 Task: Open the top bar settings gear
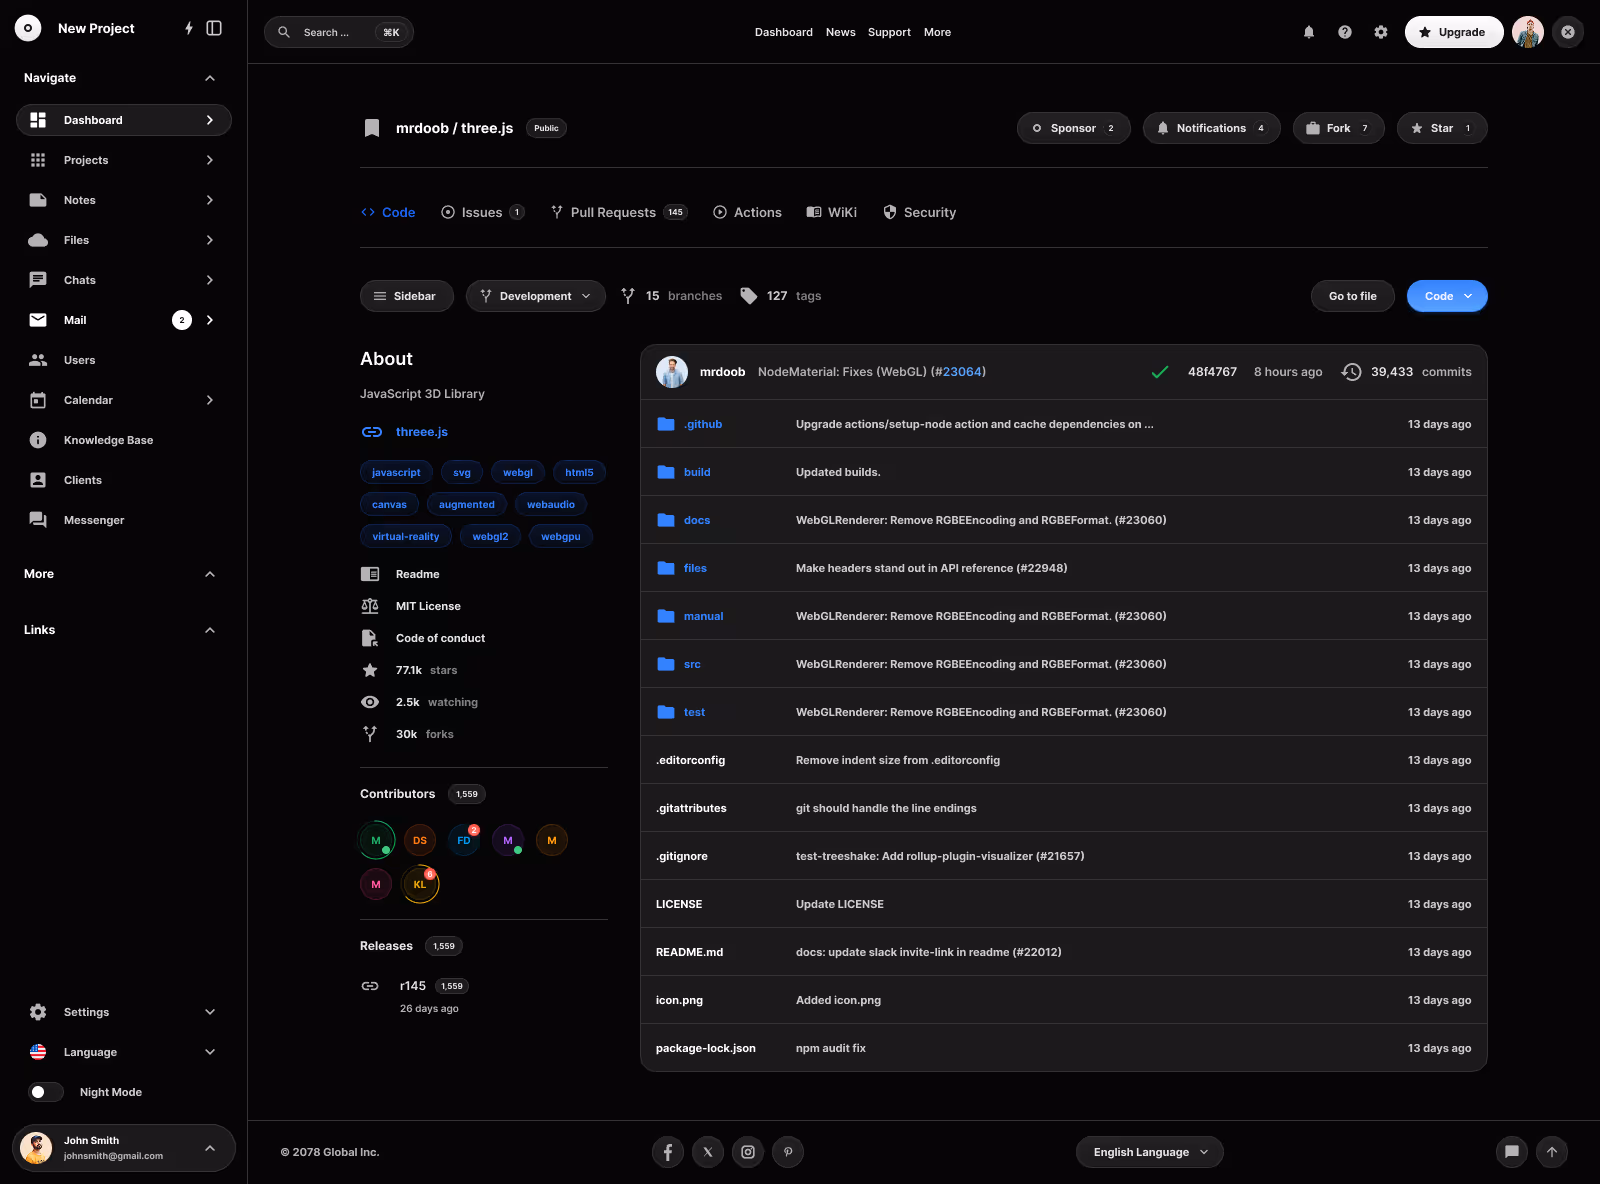[1381, 32]
